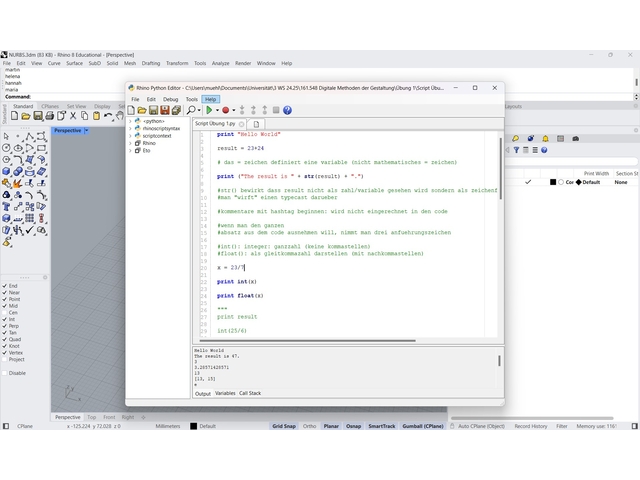The width and height of the screenshot is (640, 480).
Task: Enable the Cen osnap checkbox
Action: (x=5, y=313)
